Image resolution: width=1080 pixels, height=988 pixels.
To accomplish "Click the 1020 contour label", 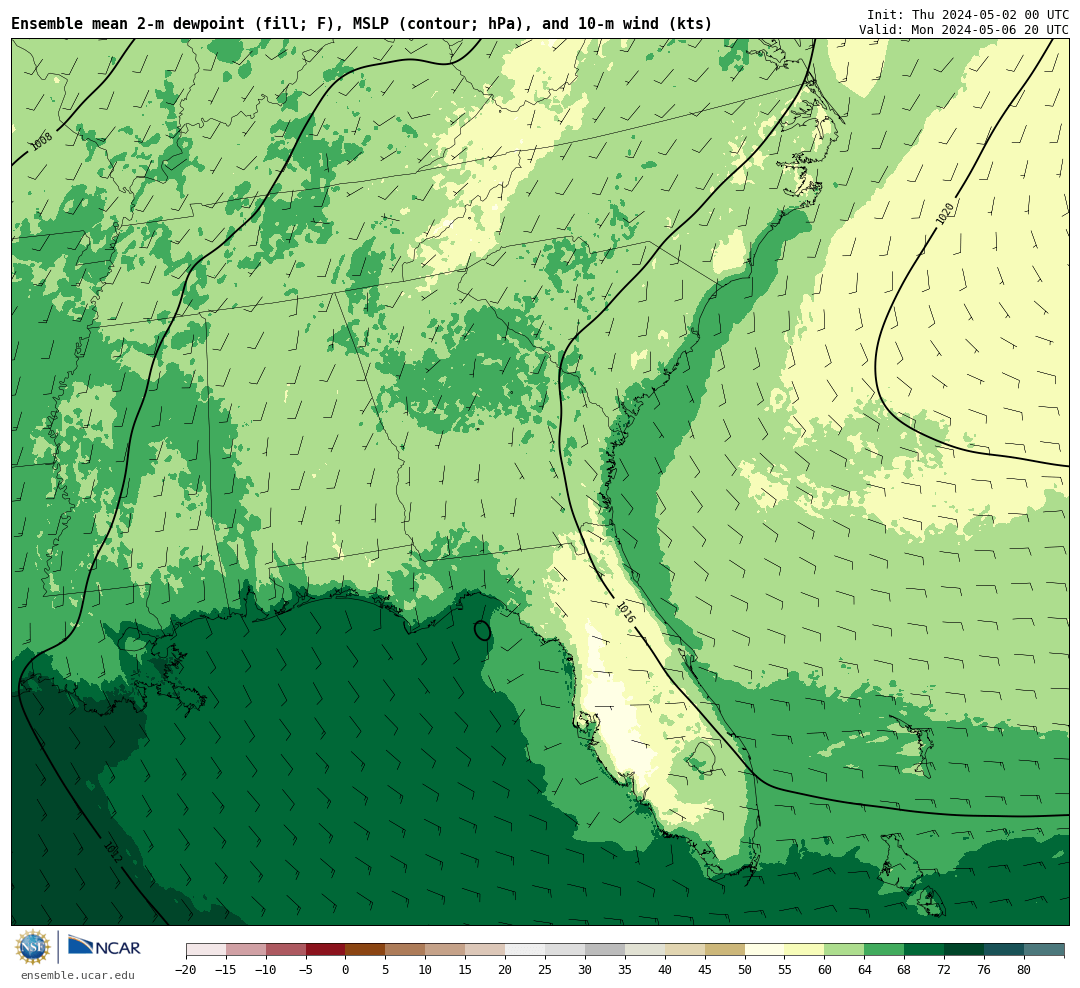I will [x=945, y=214].
